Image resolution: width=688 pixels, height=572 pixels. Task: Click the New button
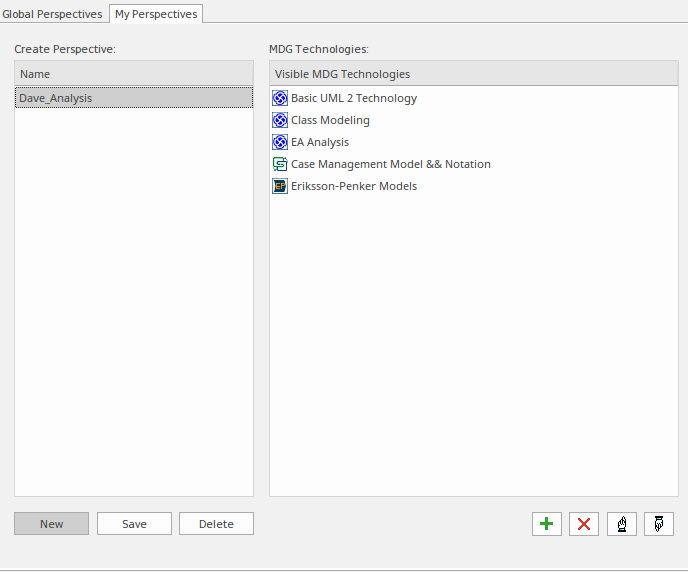click(x=51, y=524)
